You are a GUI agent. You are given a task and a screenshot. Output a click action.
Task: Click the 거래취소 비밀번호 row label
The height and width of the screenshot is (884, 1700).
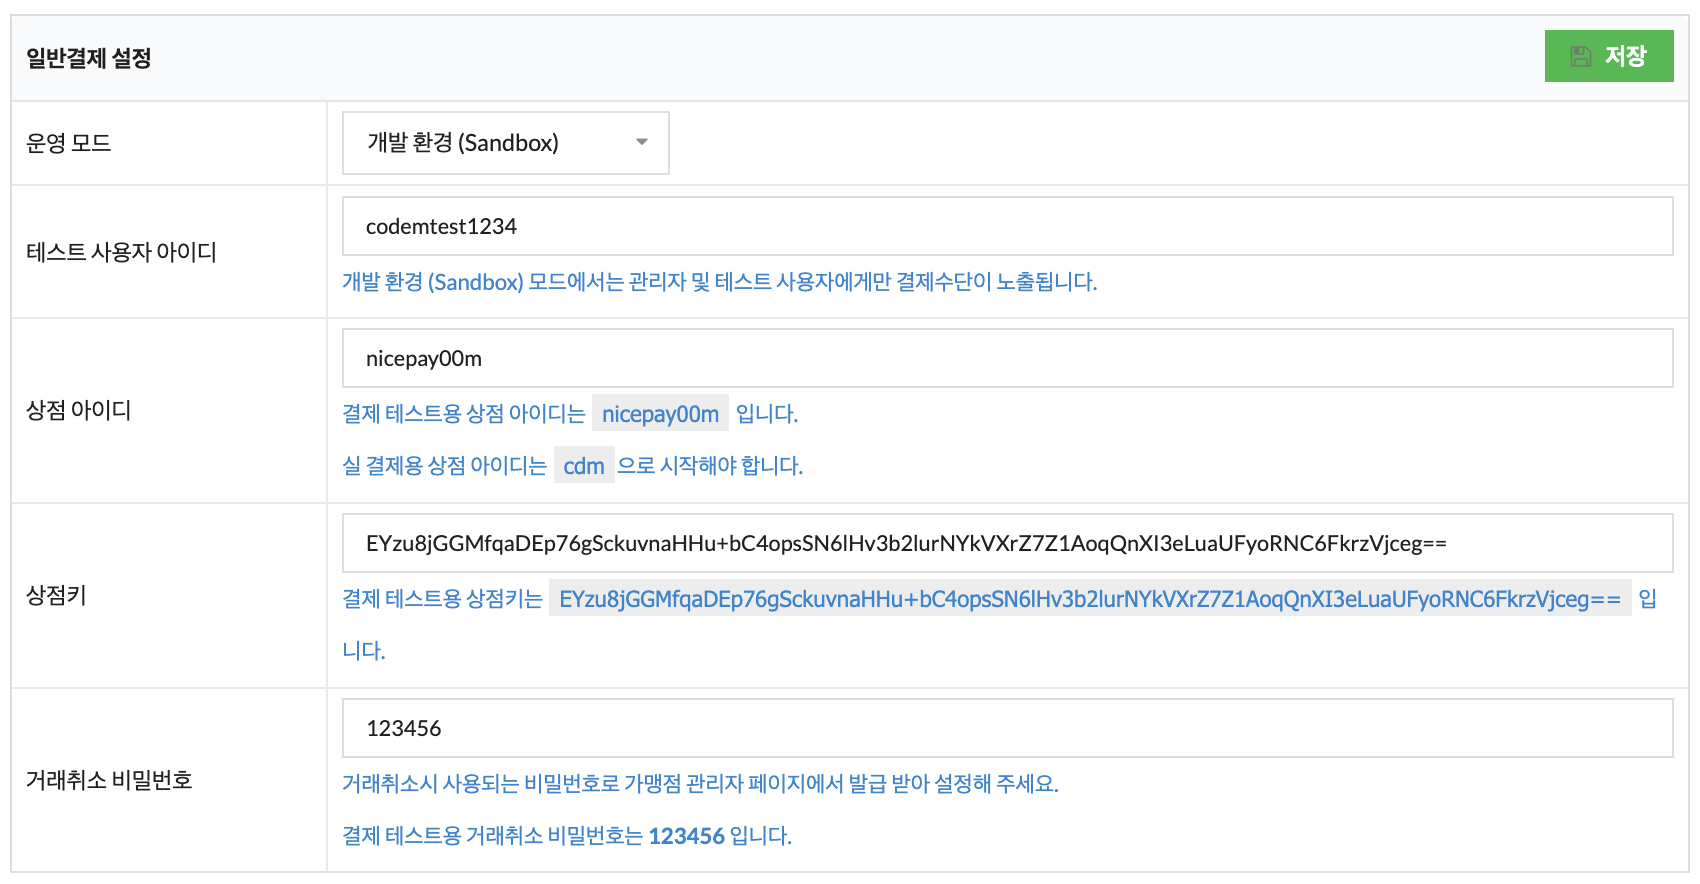point(109,780)
